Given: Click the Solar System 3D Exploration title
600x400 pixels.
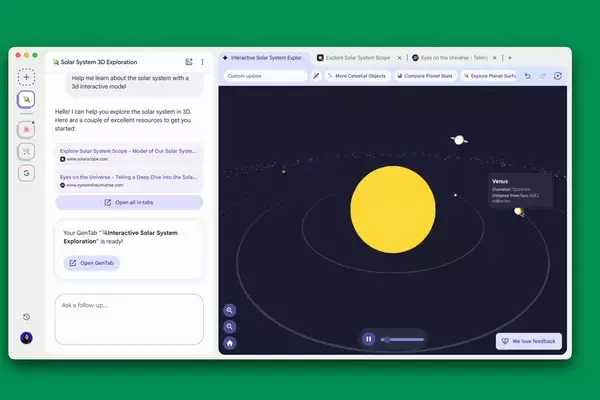Looking at the screenshot, I should click(99, 62).
